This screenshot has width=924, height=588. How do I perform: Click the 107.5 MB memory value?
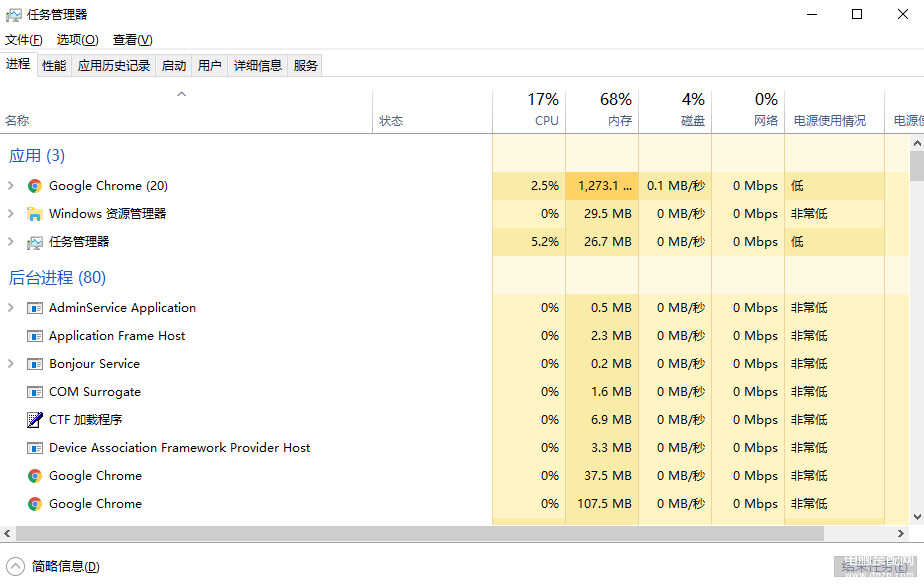pos(604,504)
